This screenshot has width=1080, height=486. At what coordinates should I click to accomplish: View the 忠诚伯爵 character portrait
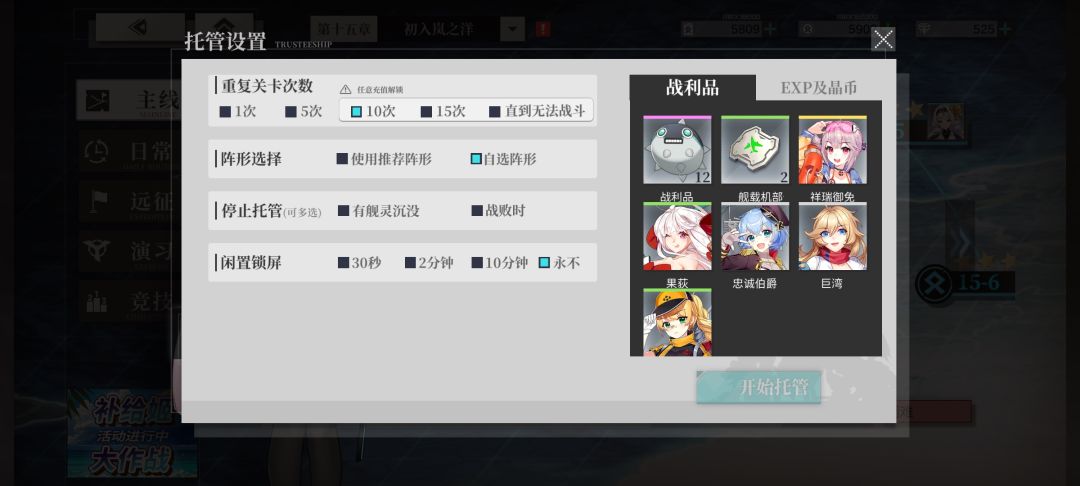coord(755,236)
